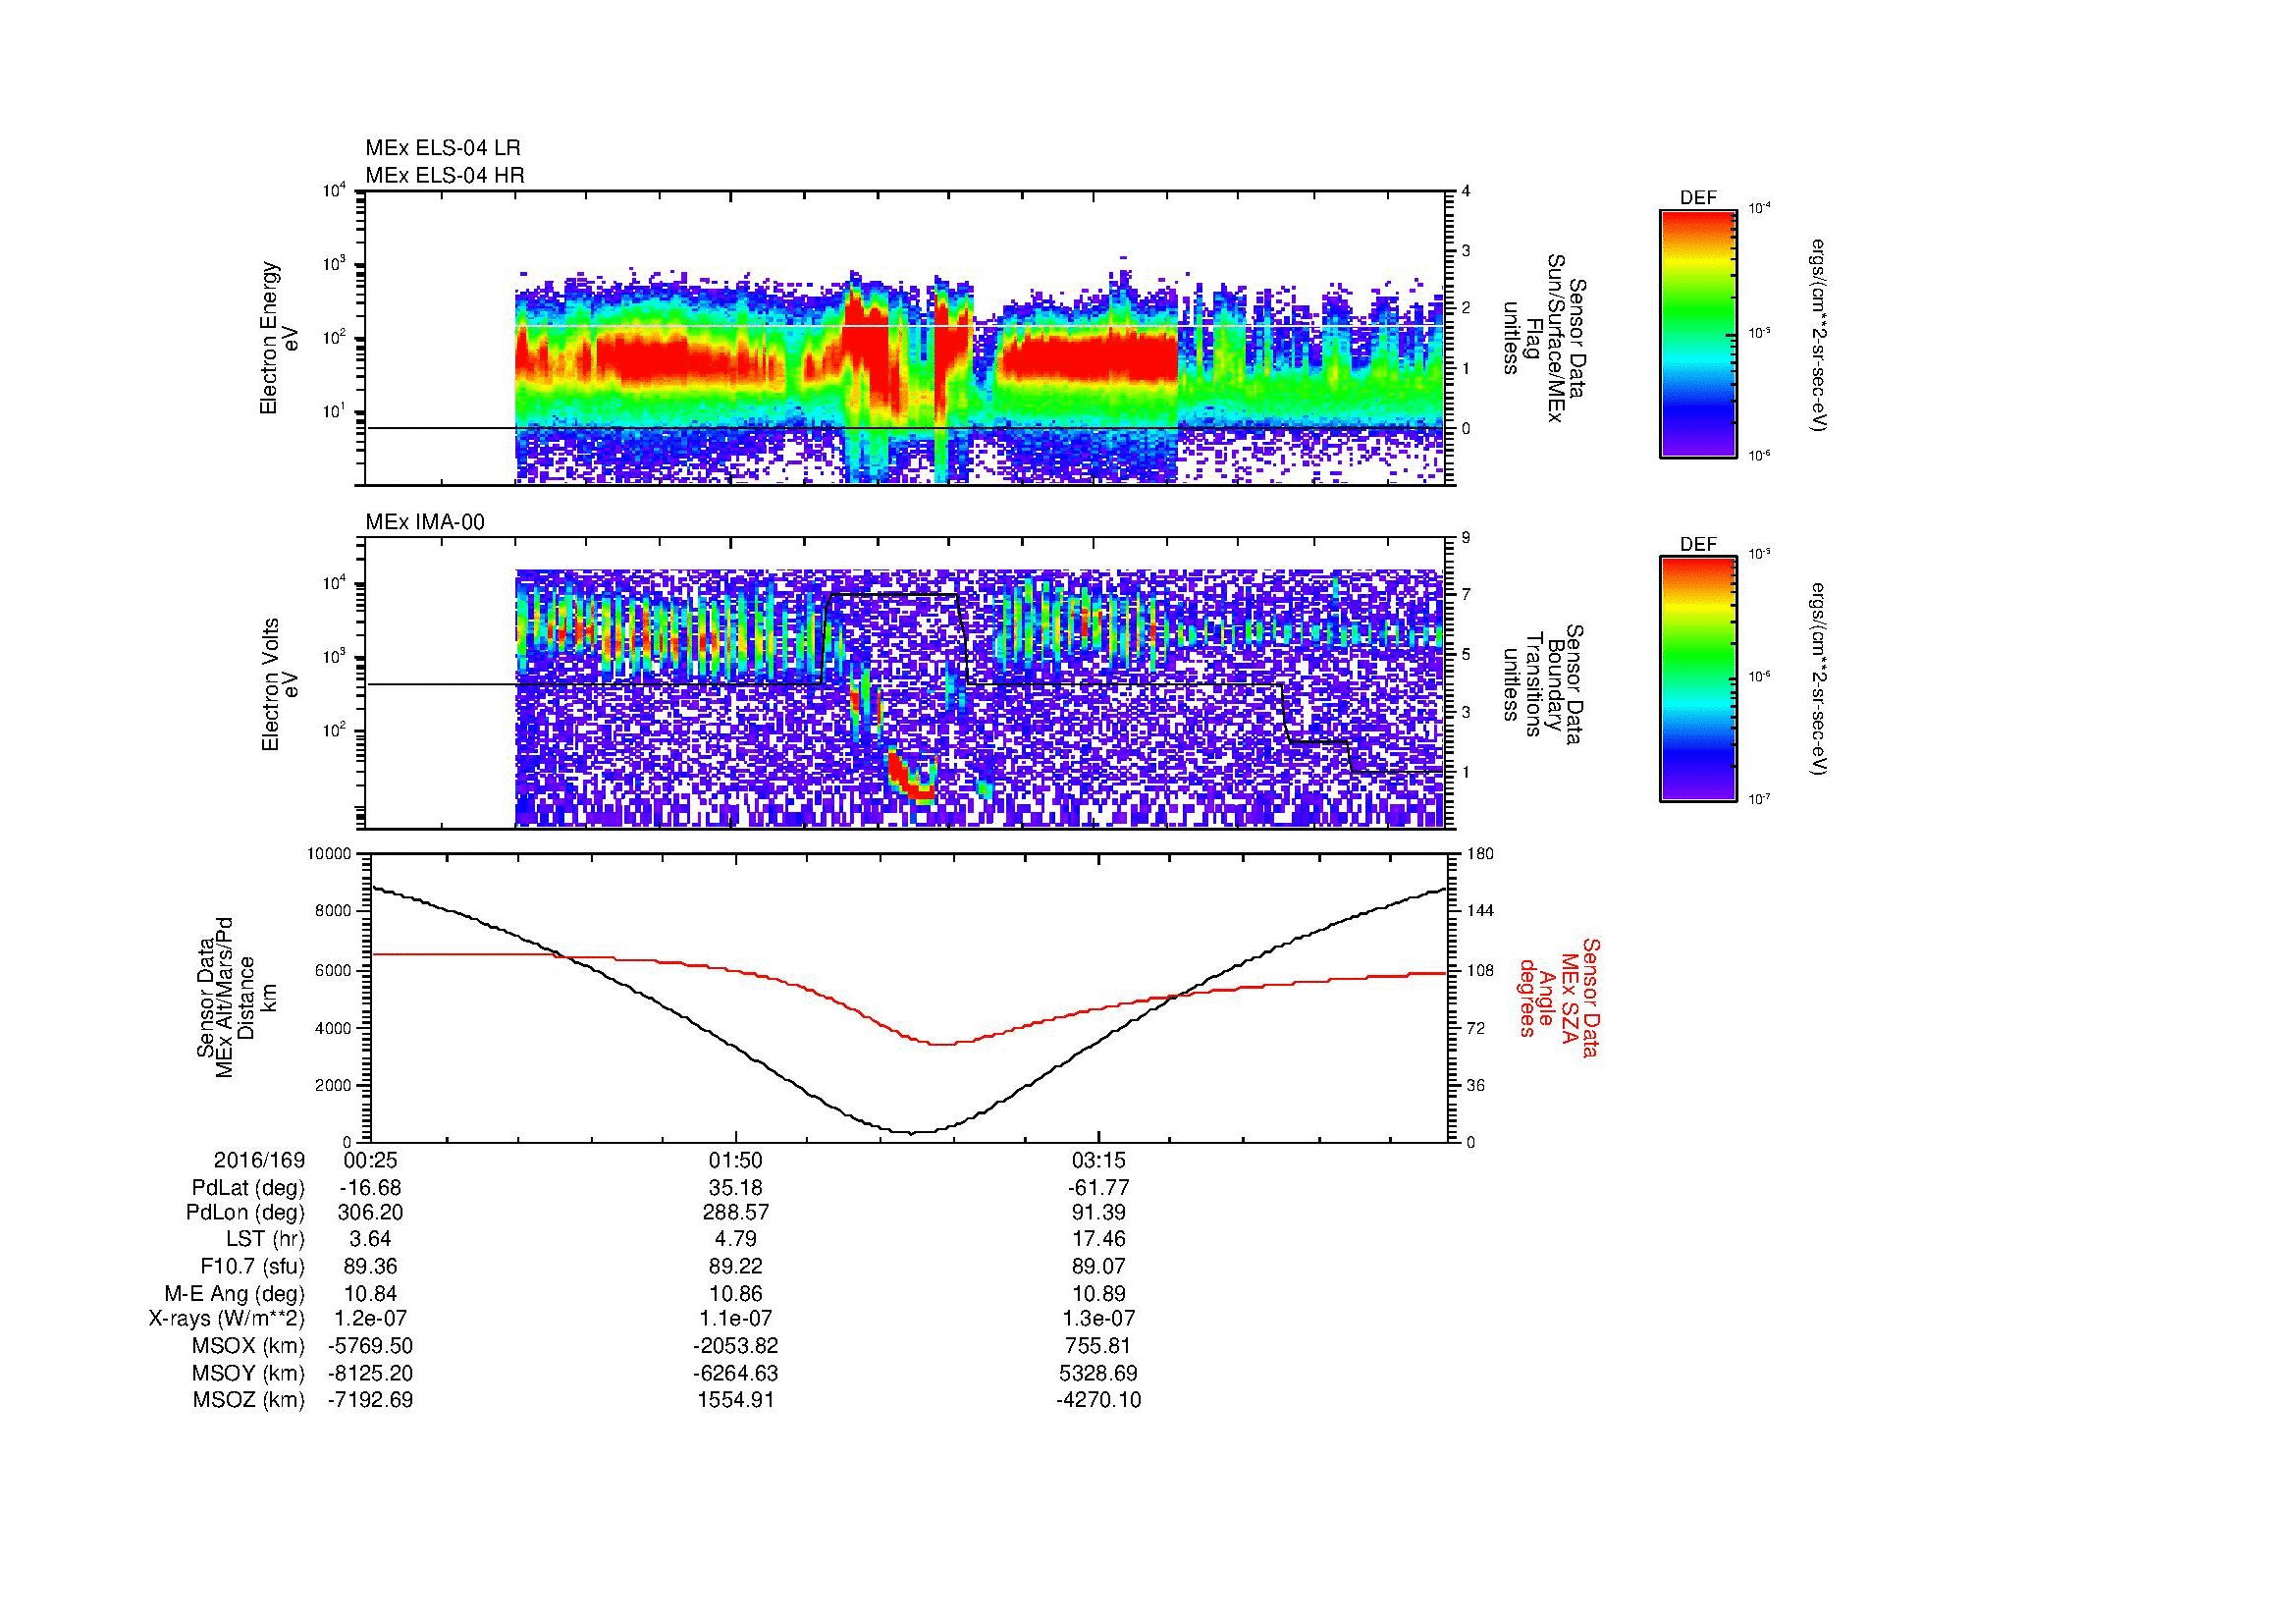
Task: Click the MSOY value '-6264.63'
Action: pyautogui.click(x=736, y=1373)
